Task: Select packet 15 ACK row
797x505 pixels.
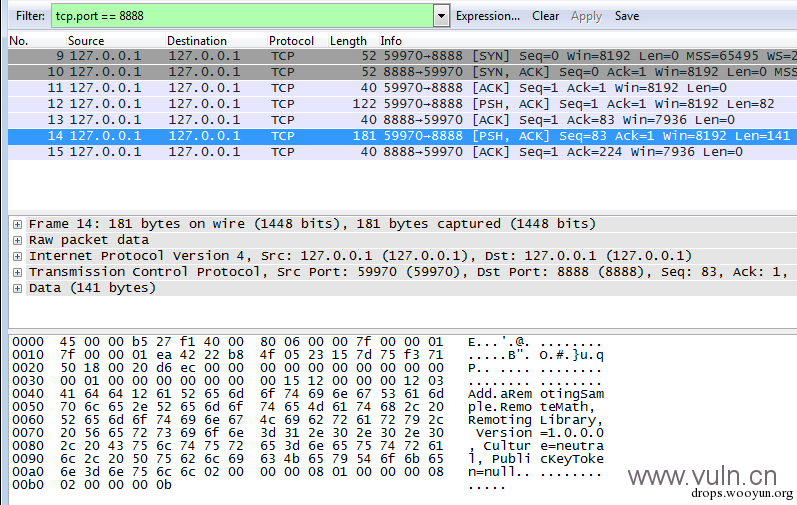Action: (403, 152)
